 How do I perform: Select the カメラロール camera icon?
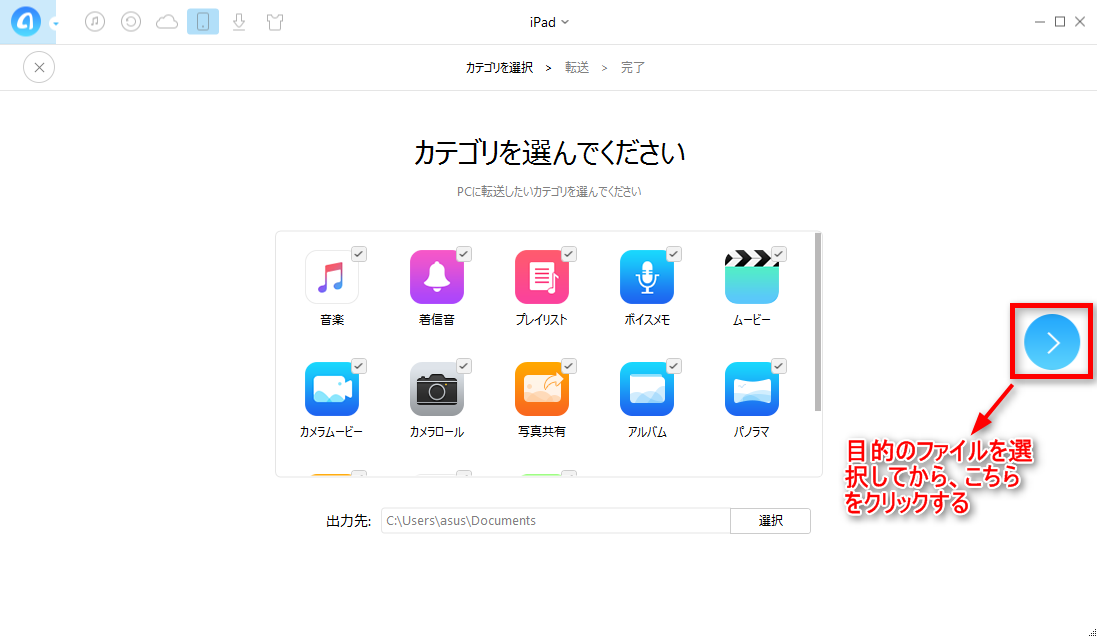coord(437,389)
